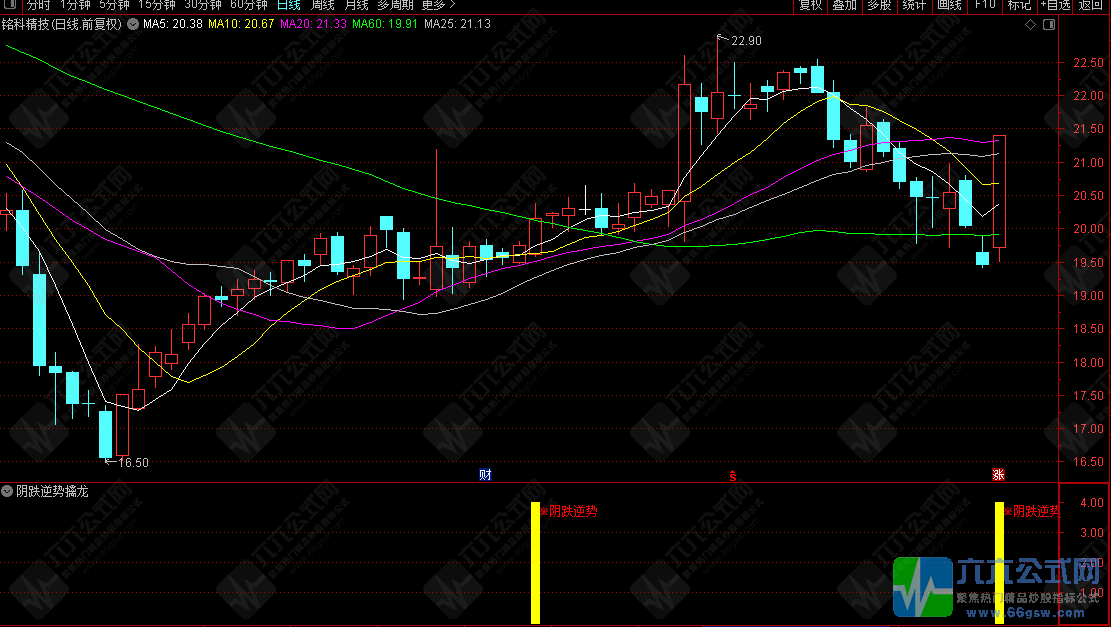Image resolution: width=1111 pixels, height=627 pixels.
Task: Click the green MA60: 19.91 label
Action: tap(385, 24)
